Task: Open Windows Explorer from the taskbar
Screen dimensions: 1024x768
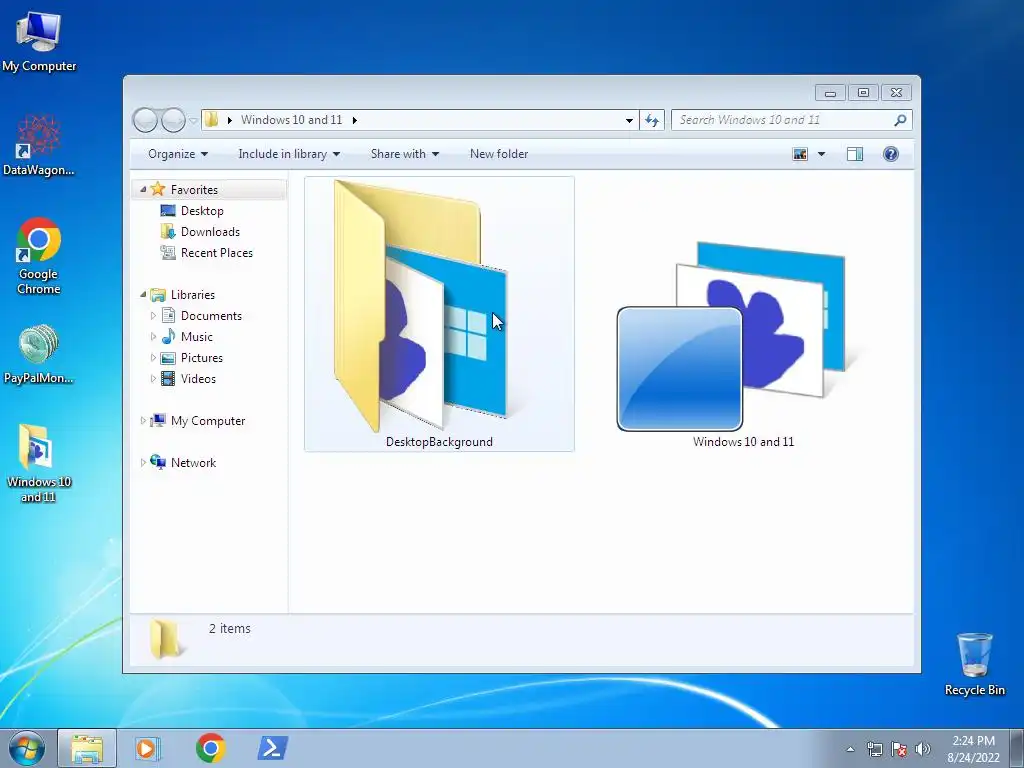Action: point(87,748)
